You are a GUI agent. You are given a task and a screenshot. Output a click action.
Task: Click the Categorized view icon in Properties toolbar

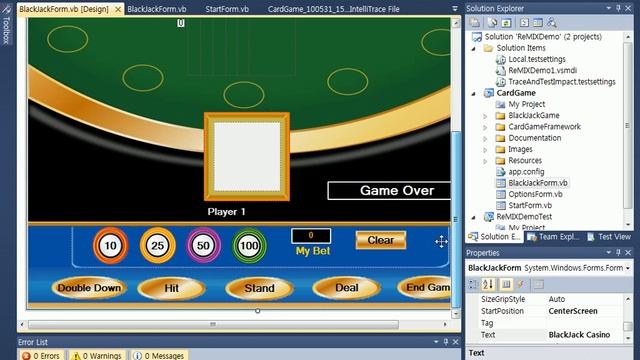click(x=474, y=284)
